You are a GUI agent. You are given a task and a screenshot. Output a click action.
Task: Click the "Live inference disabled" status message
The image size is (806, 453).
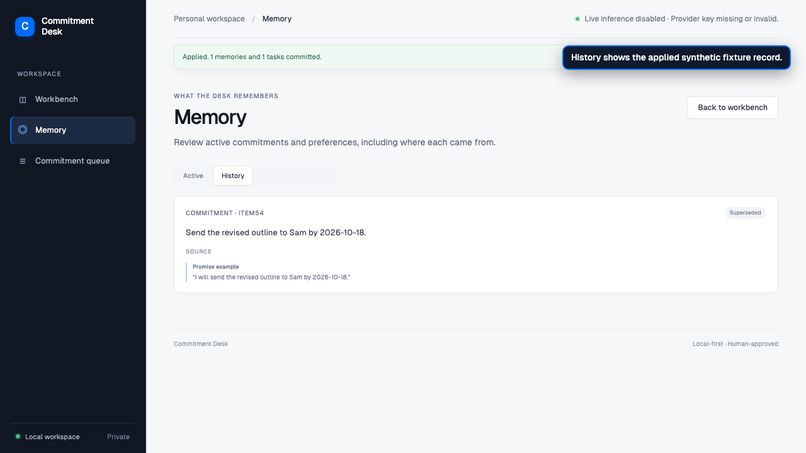[x=681, y=19]
